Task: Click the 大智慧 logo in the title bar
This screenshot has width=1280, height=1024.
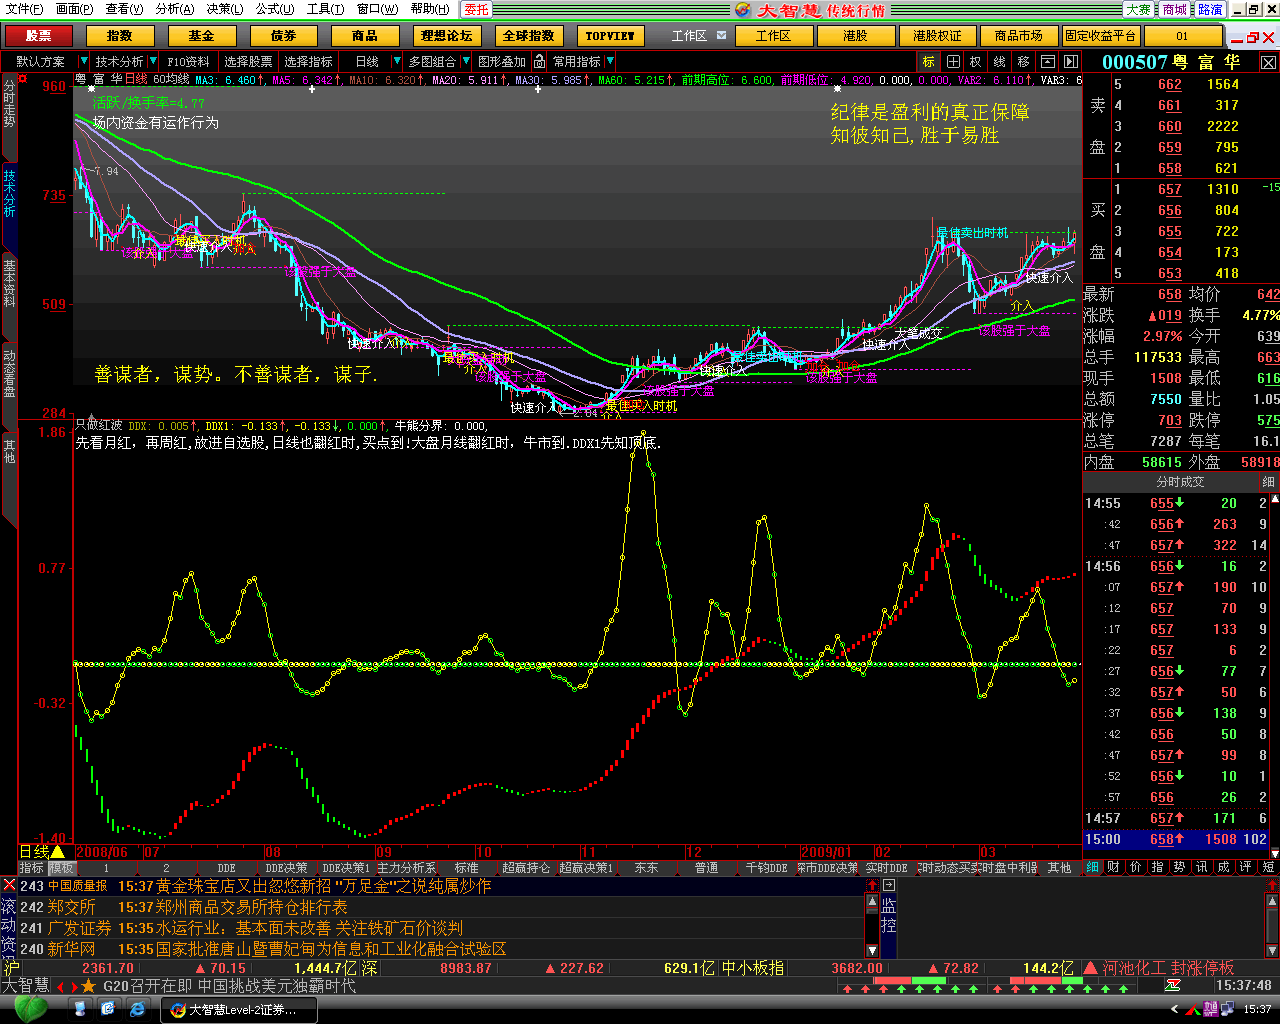Action: [x=743, y=9]
